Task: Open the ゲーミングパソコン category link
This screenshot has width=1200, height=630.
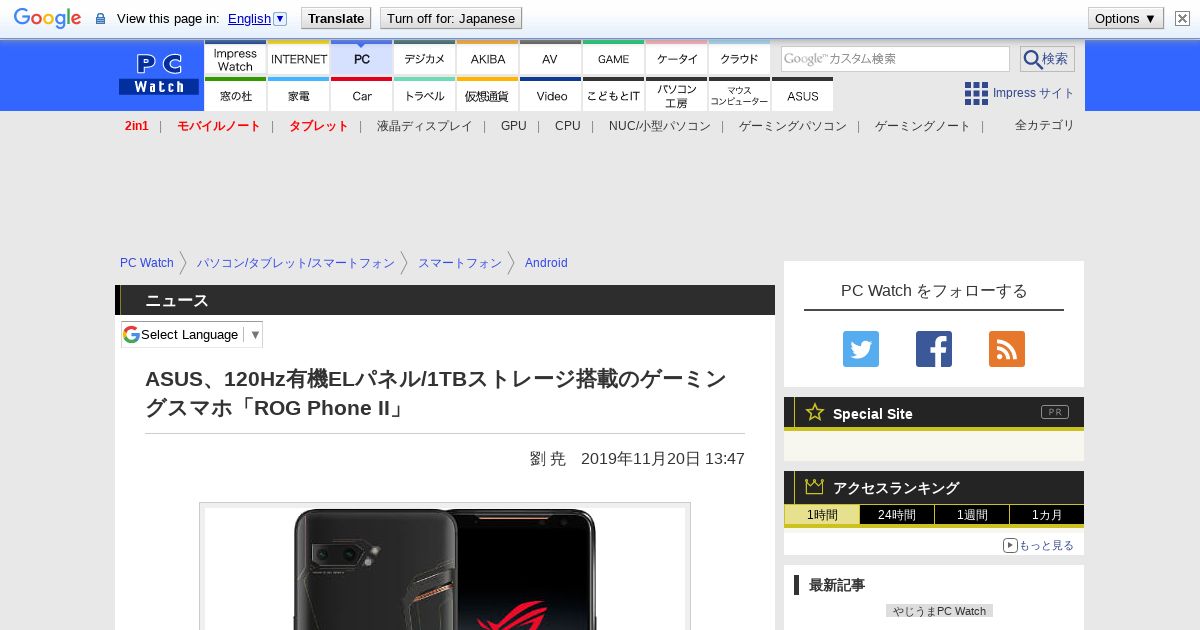Action: [x=793, y=126]
